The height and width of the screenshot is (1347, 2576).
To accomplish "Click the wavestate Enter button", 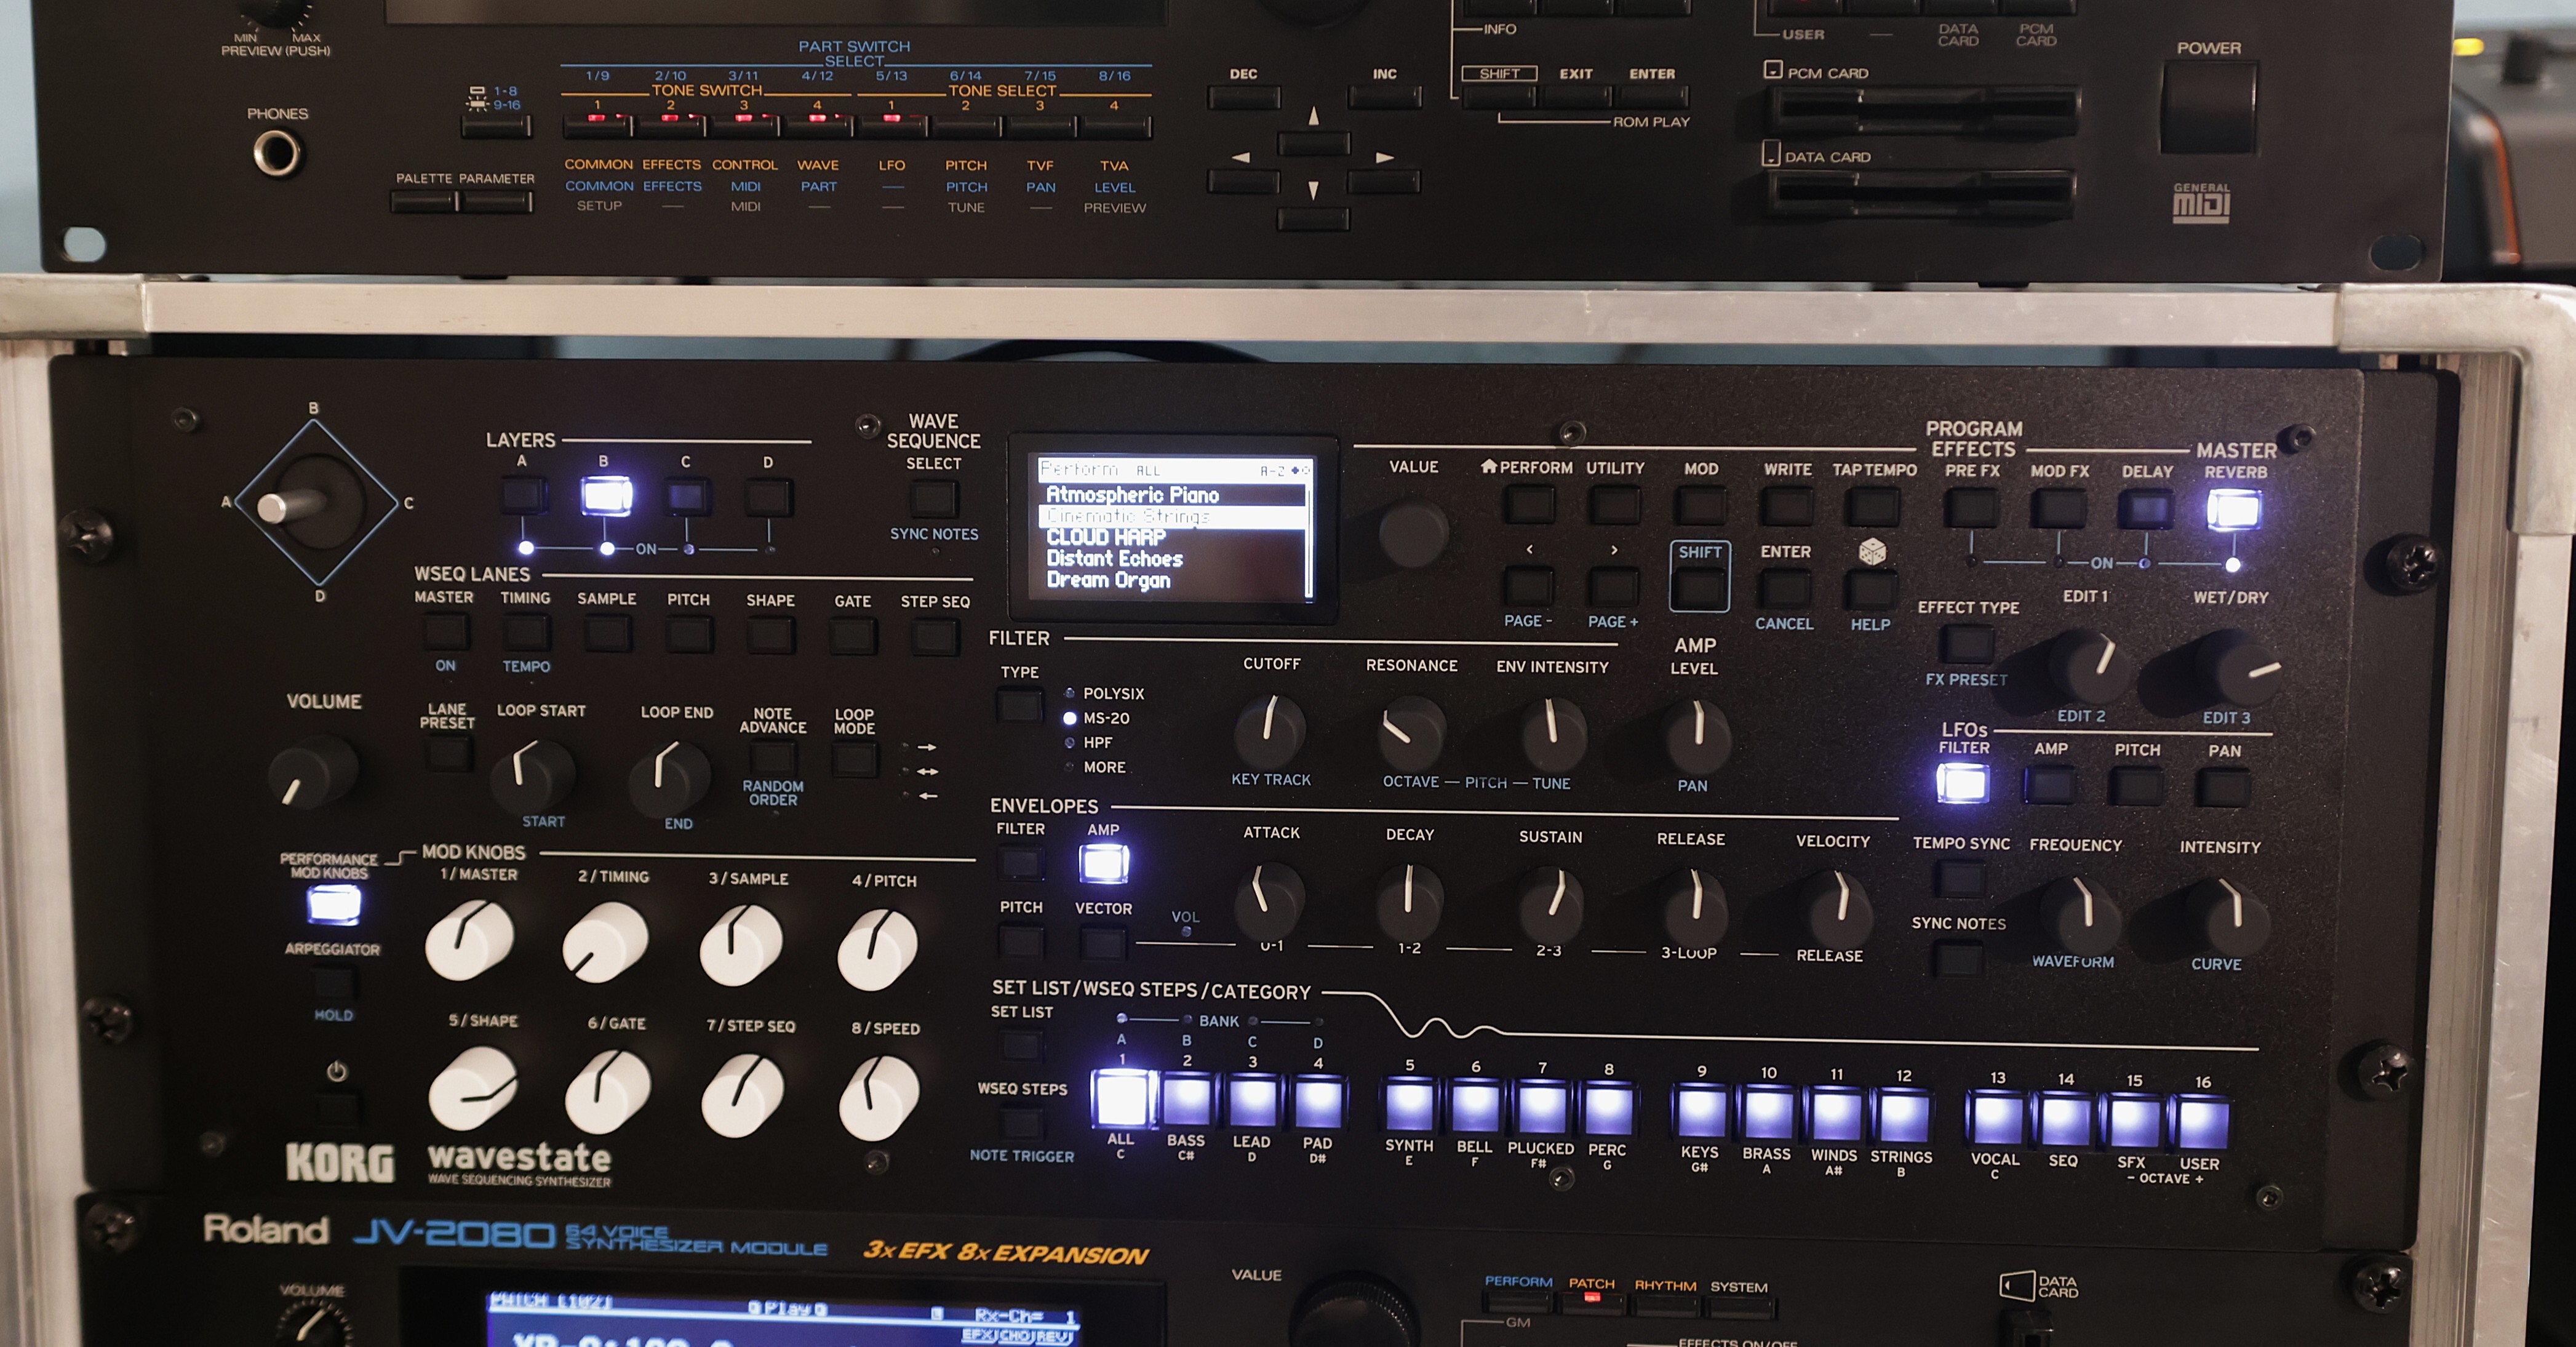I will [x=1785, y=589].
